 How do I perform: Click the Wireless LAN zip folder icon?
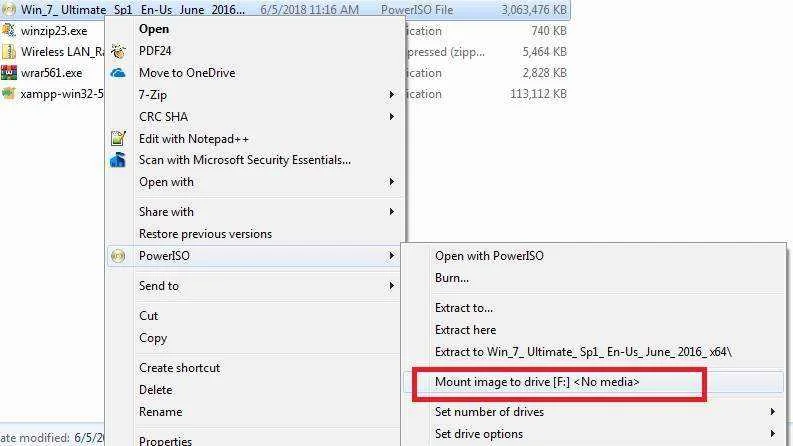(x=9, y=52)
